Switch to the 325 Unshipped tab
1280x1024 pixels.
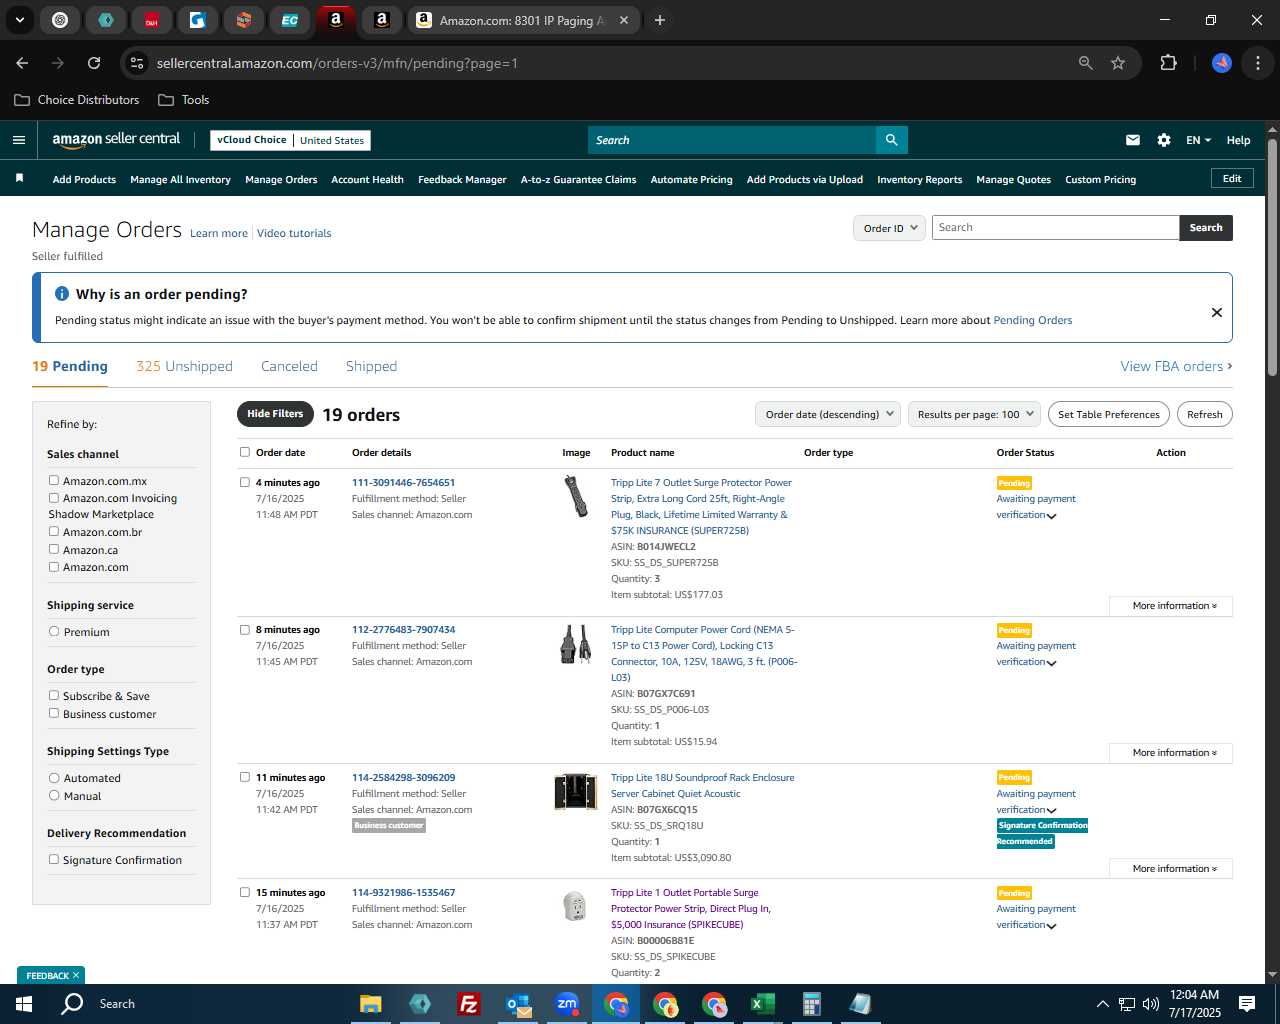tap(184, 366)
